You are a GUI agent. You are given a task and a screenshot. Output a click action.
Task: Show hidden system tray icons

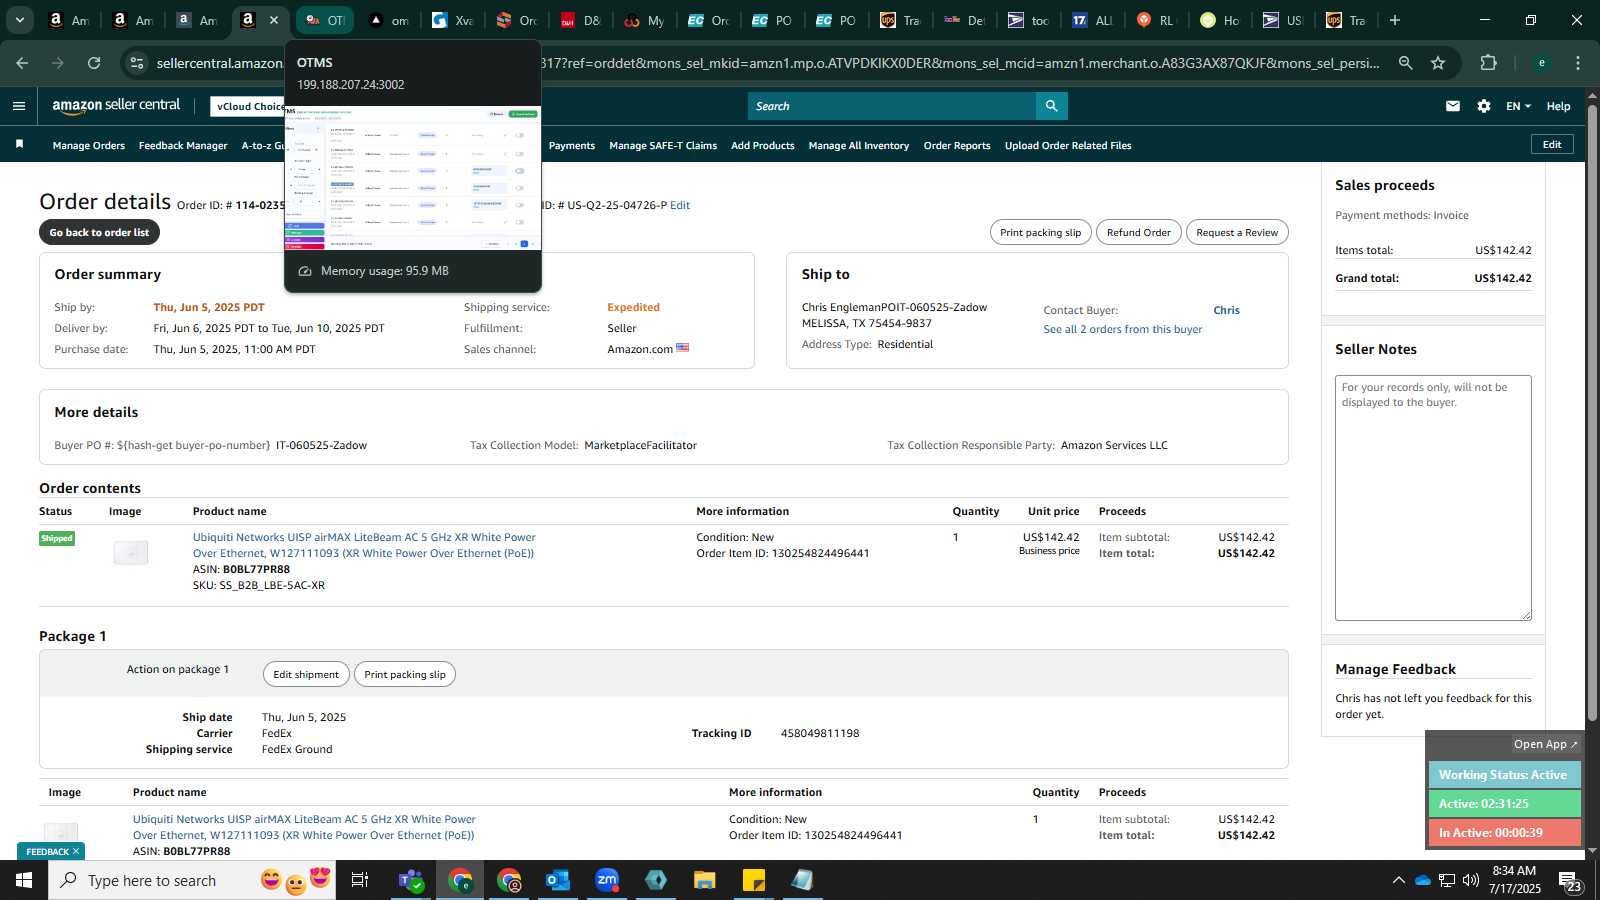click(1398, 880)
